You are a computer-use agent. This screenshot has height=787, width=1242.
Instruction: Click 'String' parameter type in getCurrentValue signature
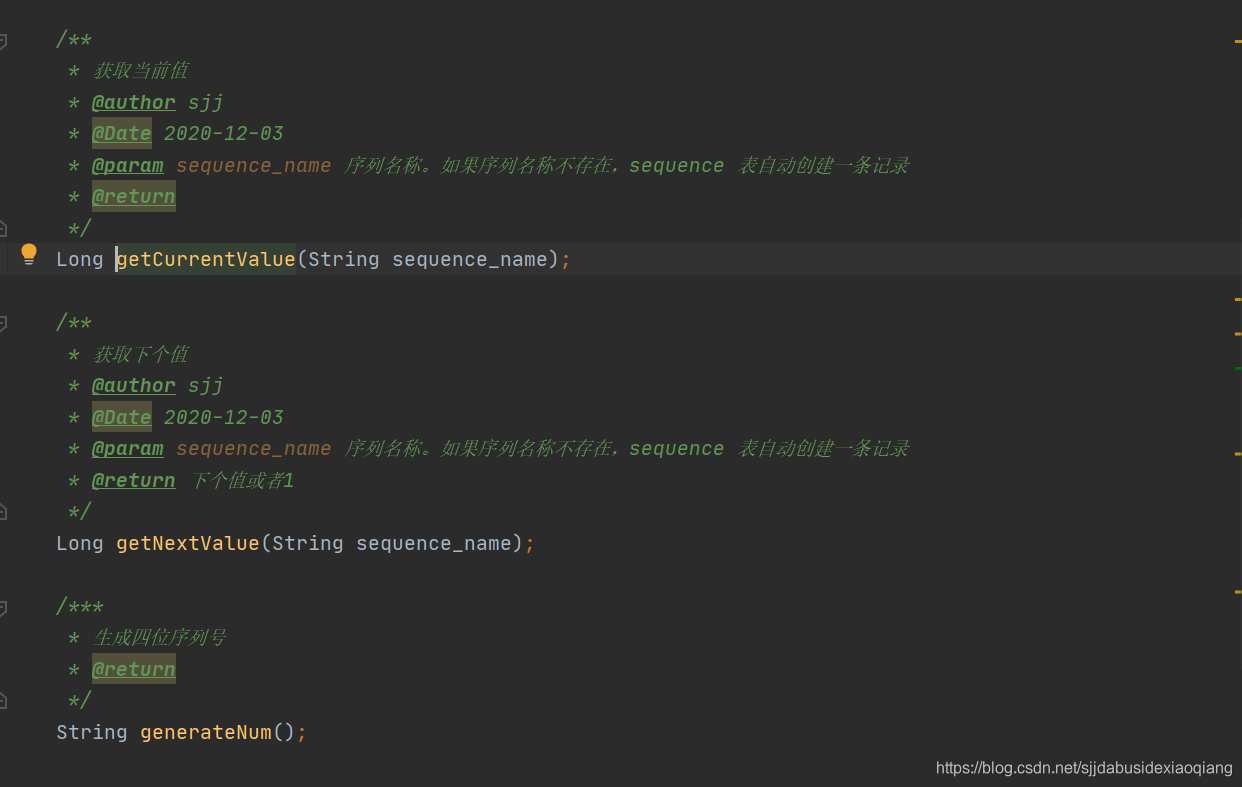344,259
